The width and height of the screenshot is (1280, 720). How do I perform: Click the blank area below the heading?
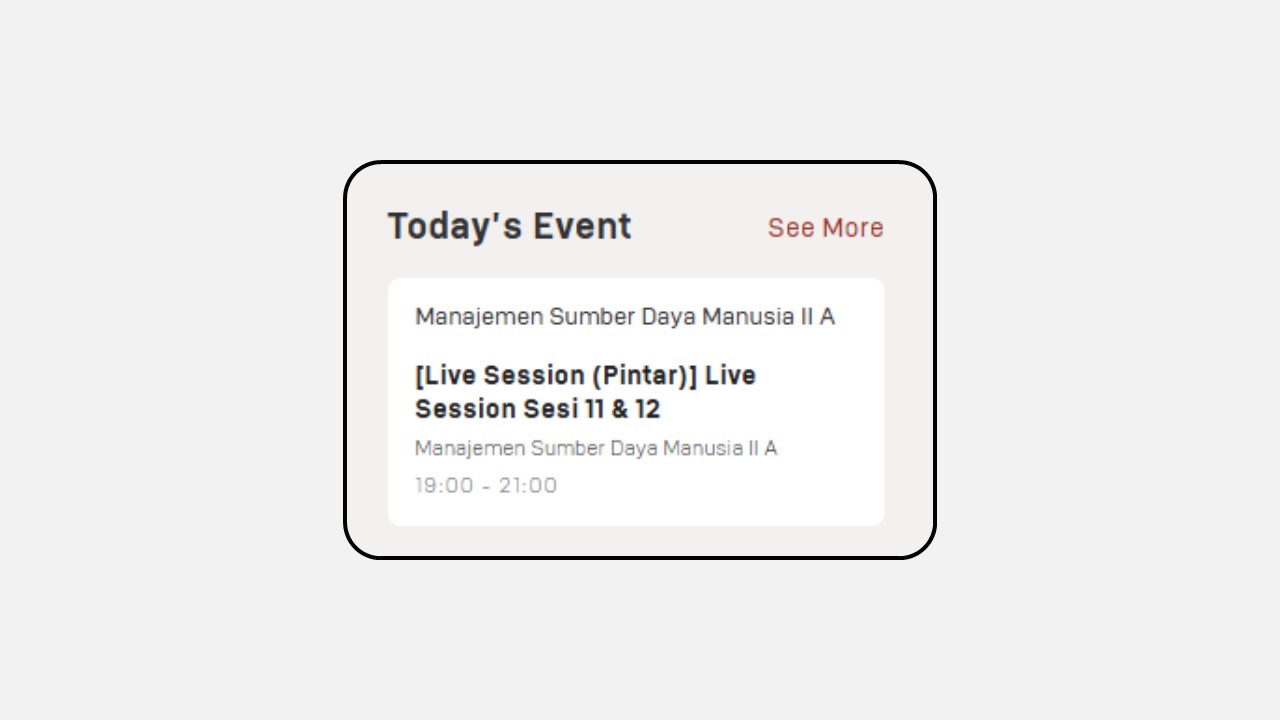tap(636, 262)
